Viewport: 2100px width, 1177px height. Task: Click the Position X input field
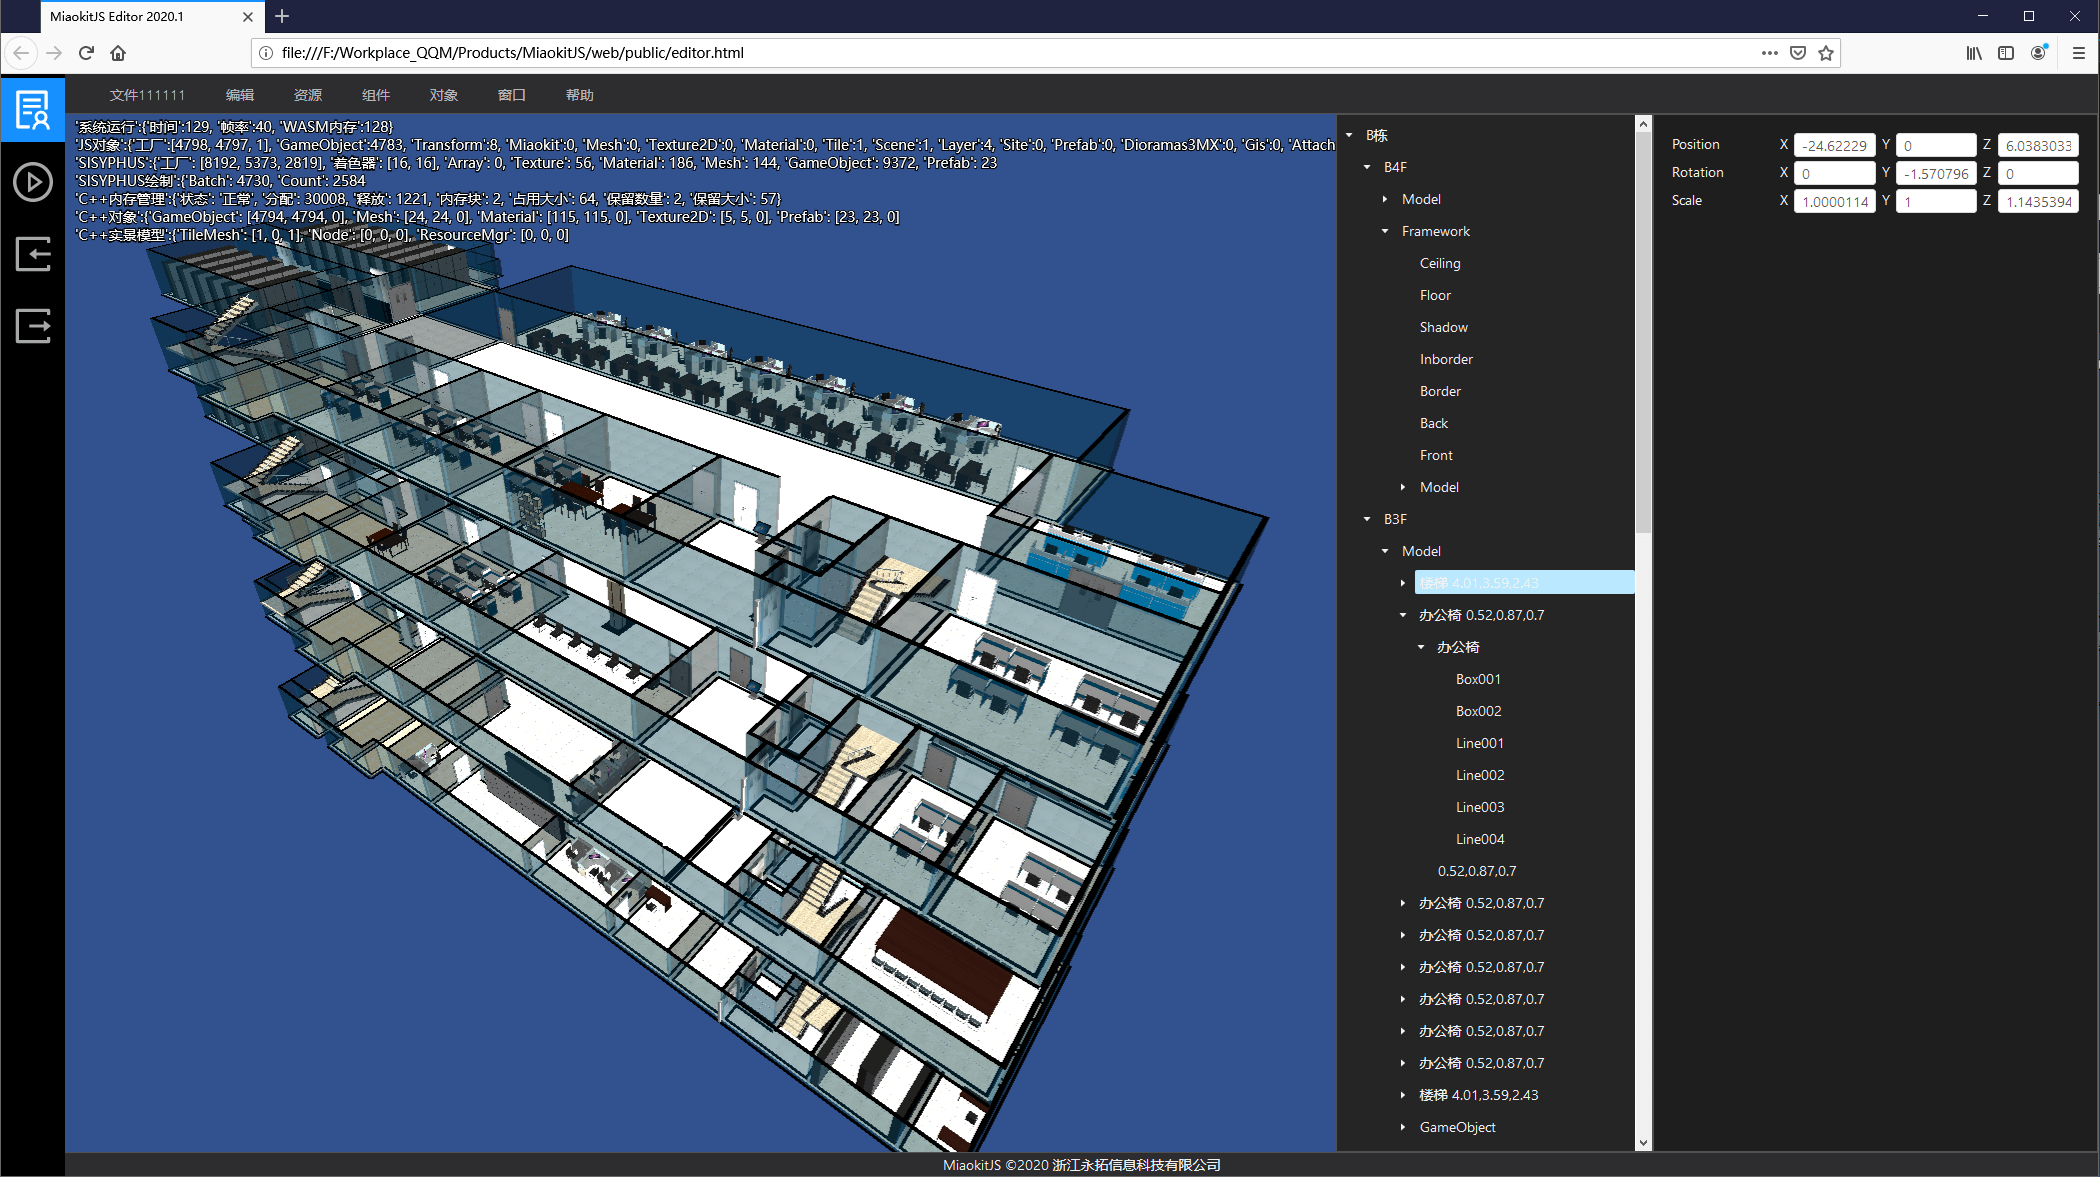tap(1834, 145)
